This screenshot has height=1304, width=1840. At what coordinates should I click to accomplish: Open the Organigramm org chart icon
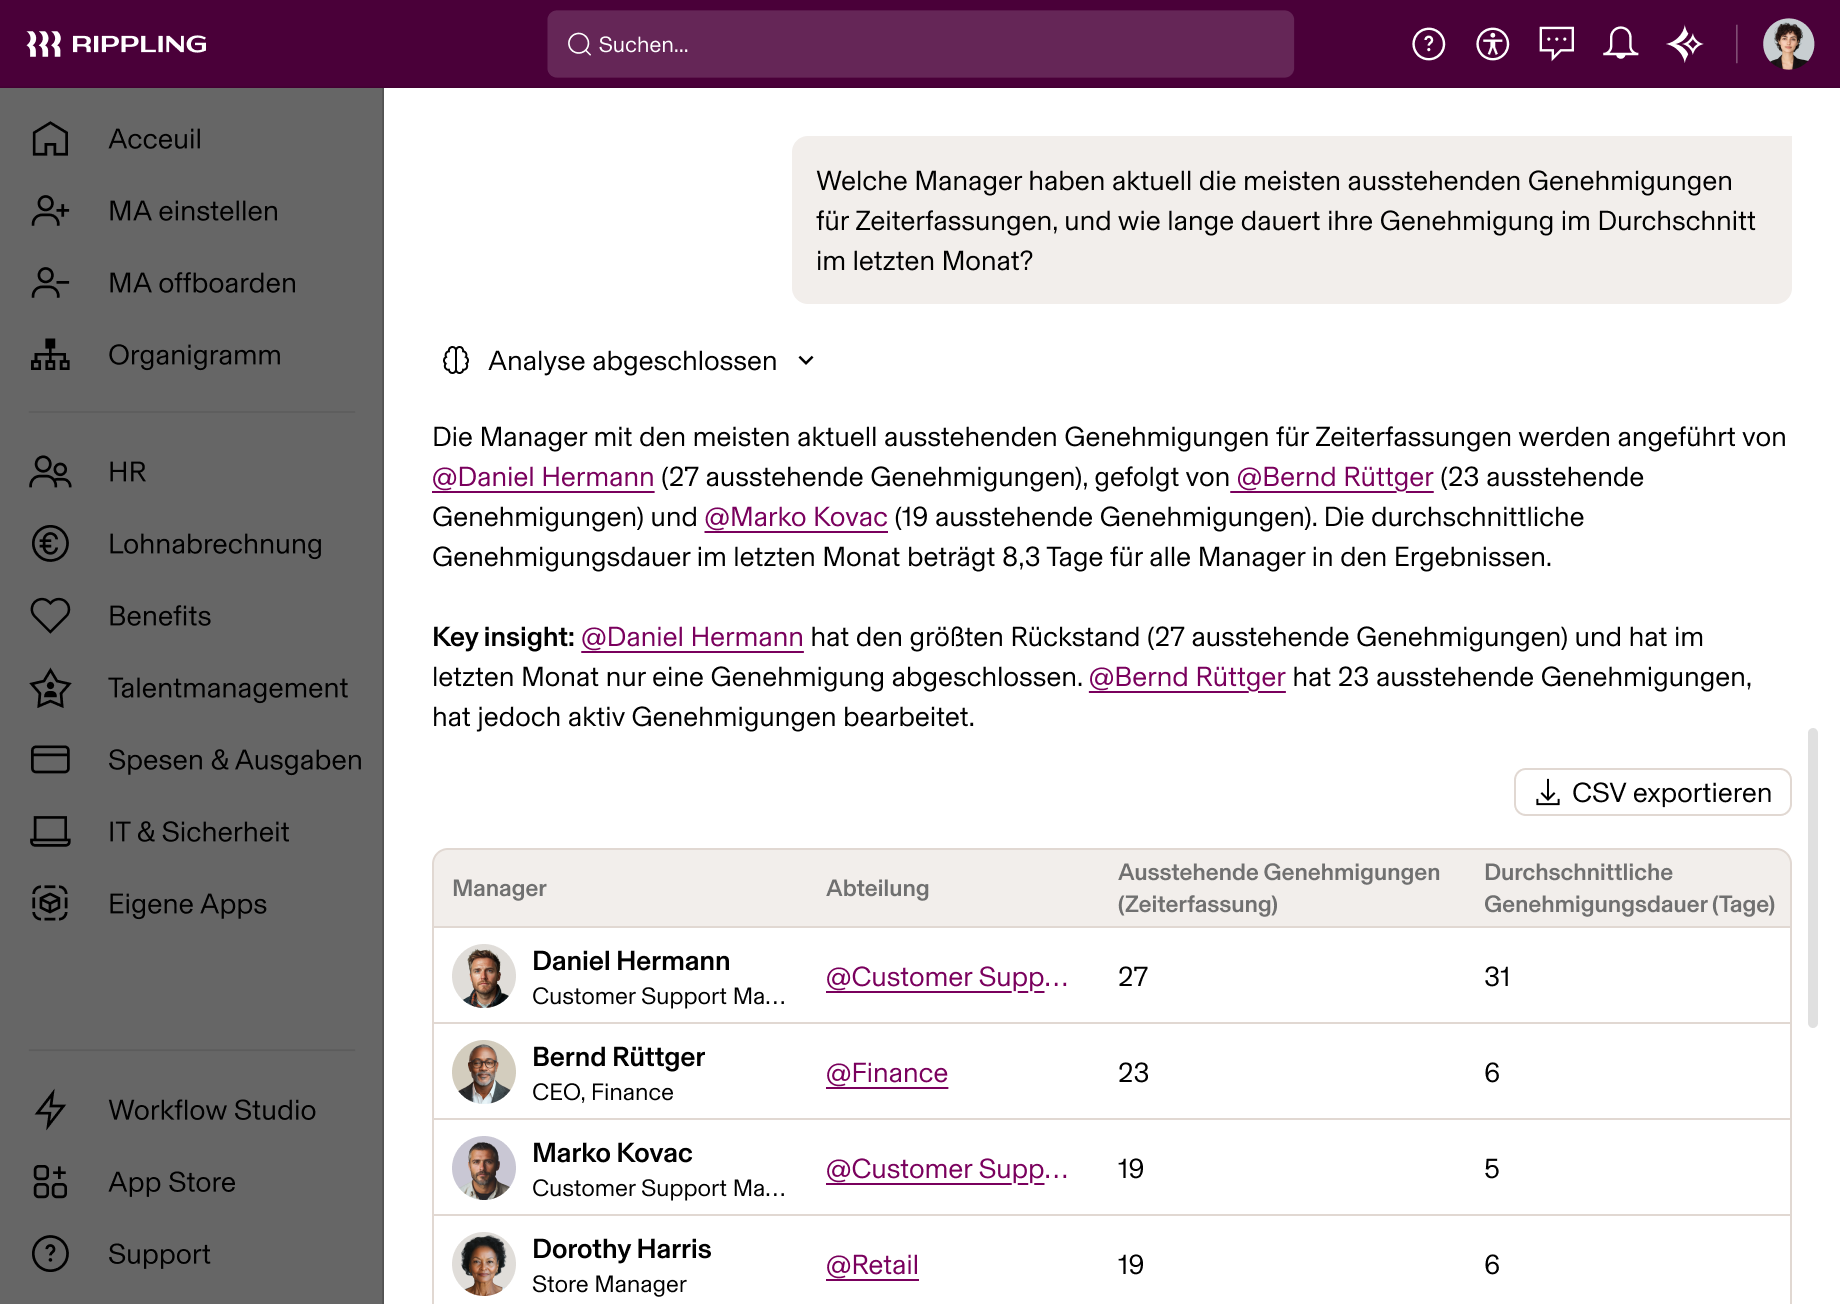49,355
